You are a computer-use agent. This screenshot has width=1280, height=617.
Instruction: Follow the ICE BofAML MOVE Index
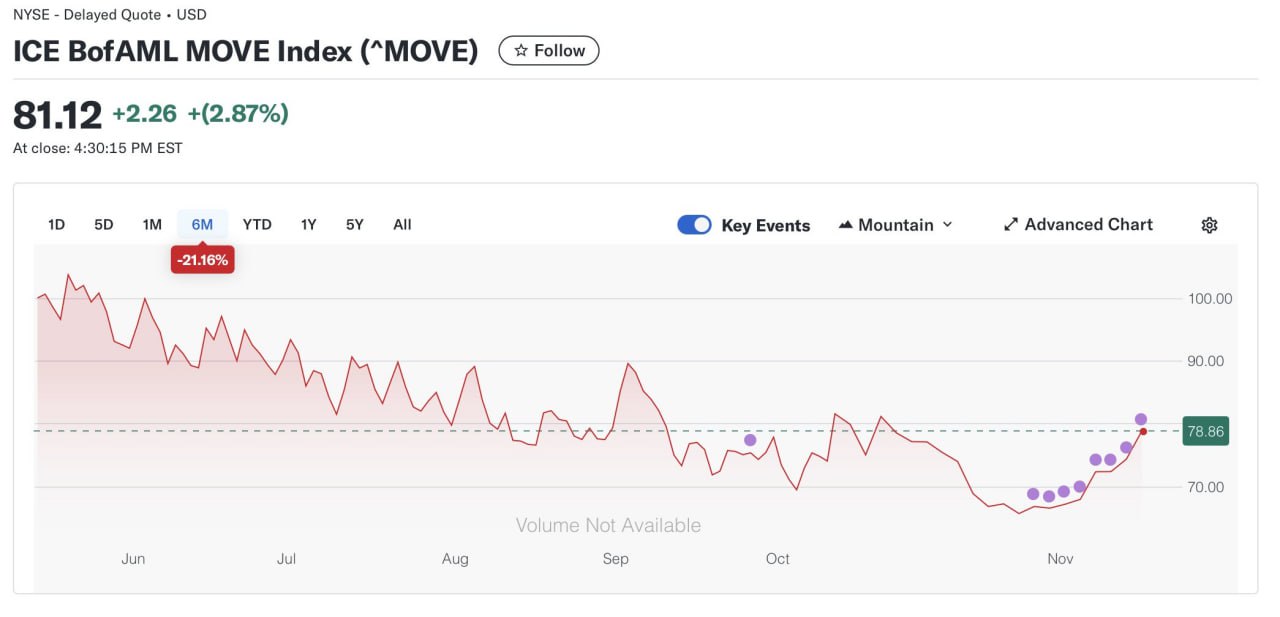(x=549, y=51)
